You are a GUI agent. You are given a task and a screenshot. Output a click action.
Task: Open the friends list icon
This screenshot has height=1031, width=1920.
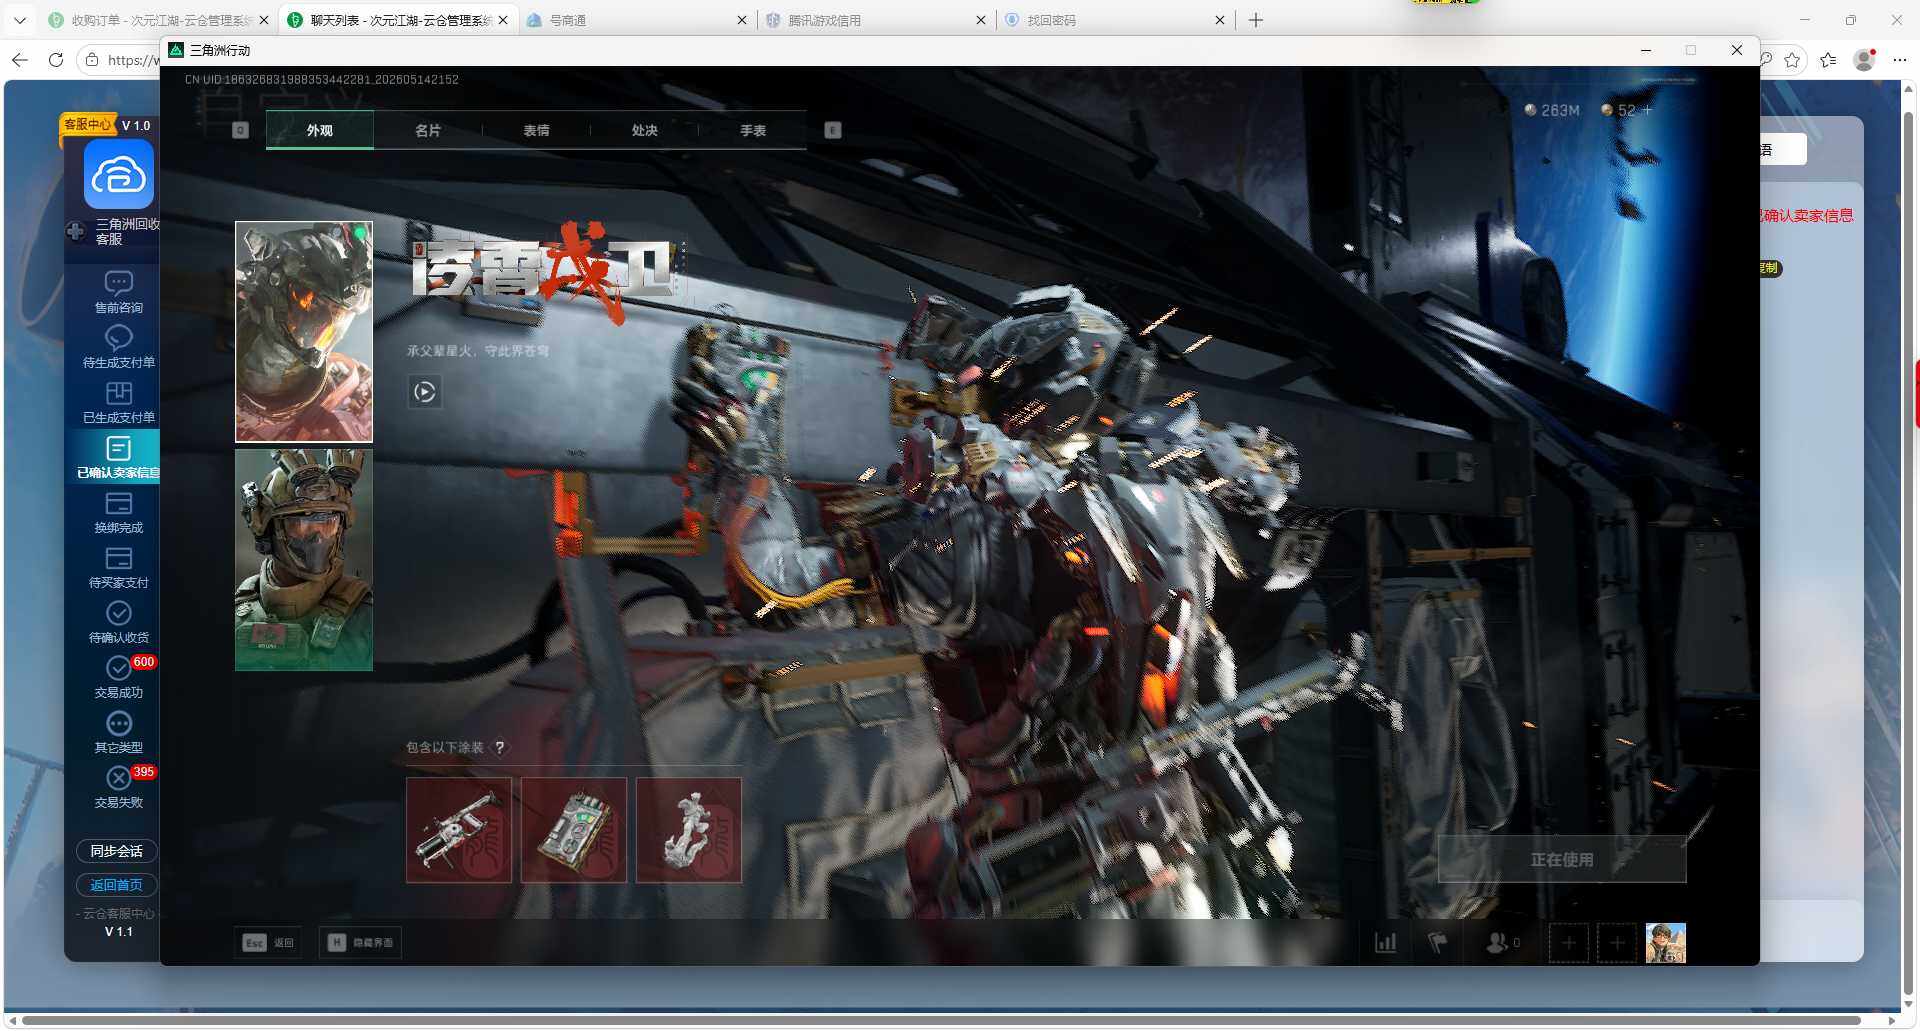1502,942
